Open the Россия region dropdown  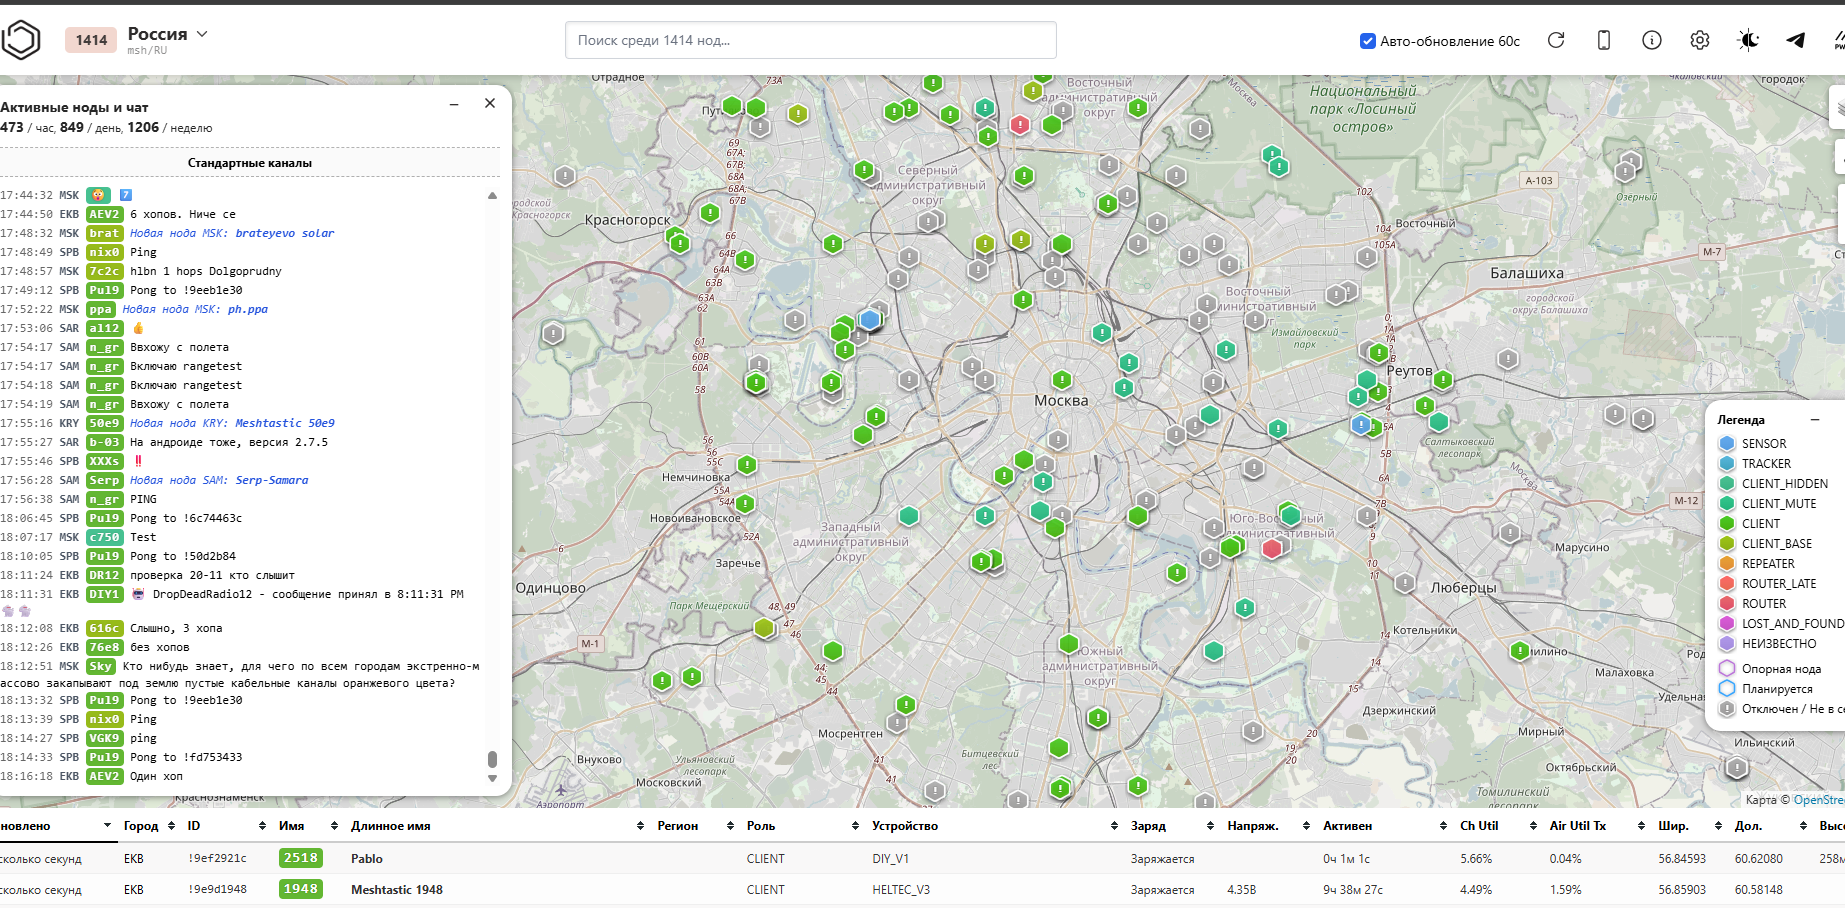167,34
